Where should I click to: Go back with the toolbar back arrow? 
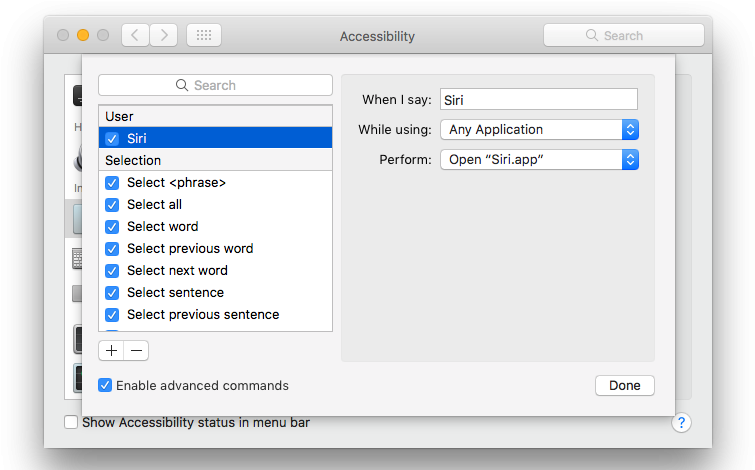tap(135, 35)
